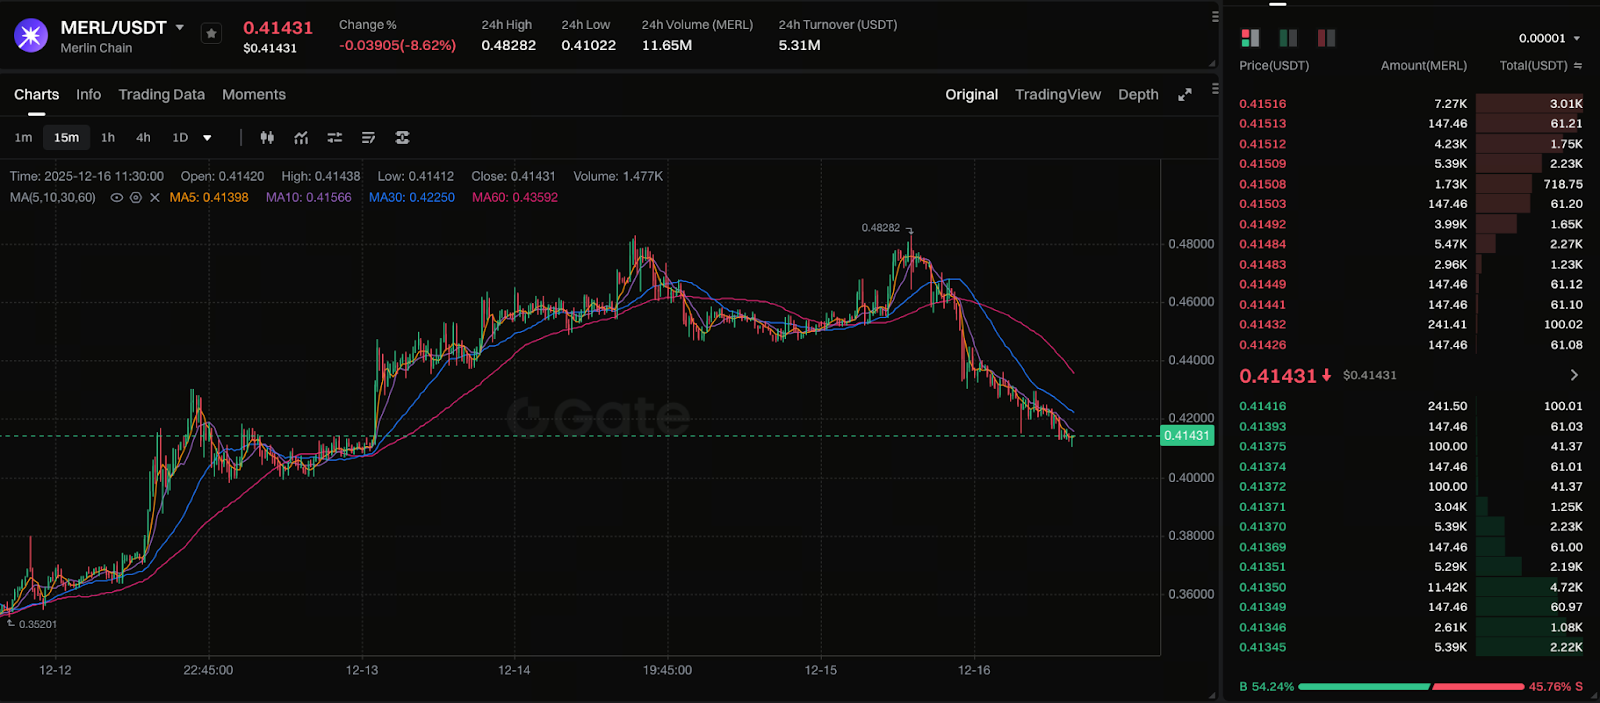This screenshot has height=703, width=1600.
Task: Open the chart indicators icon
Action: point(301,138)
